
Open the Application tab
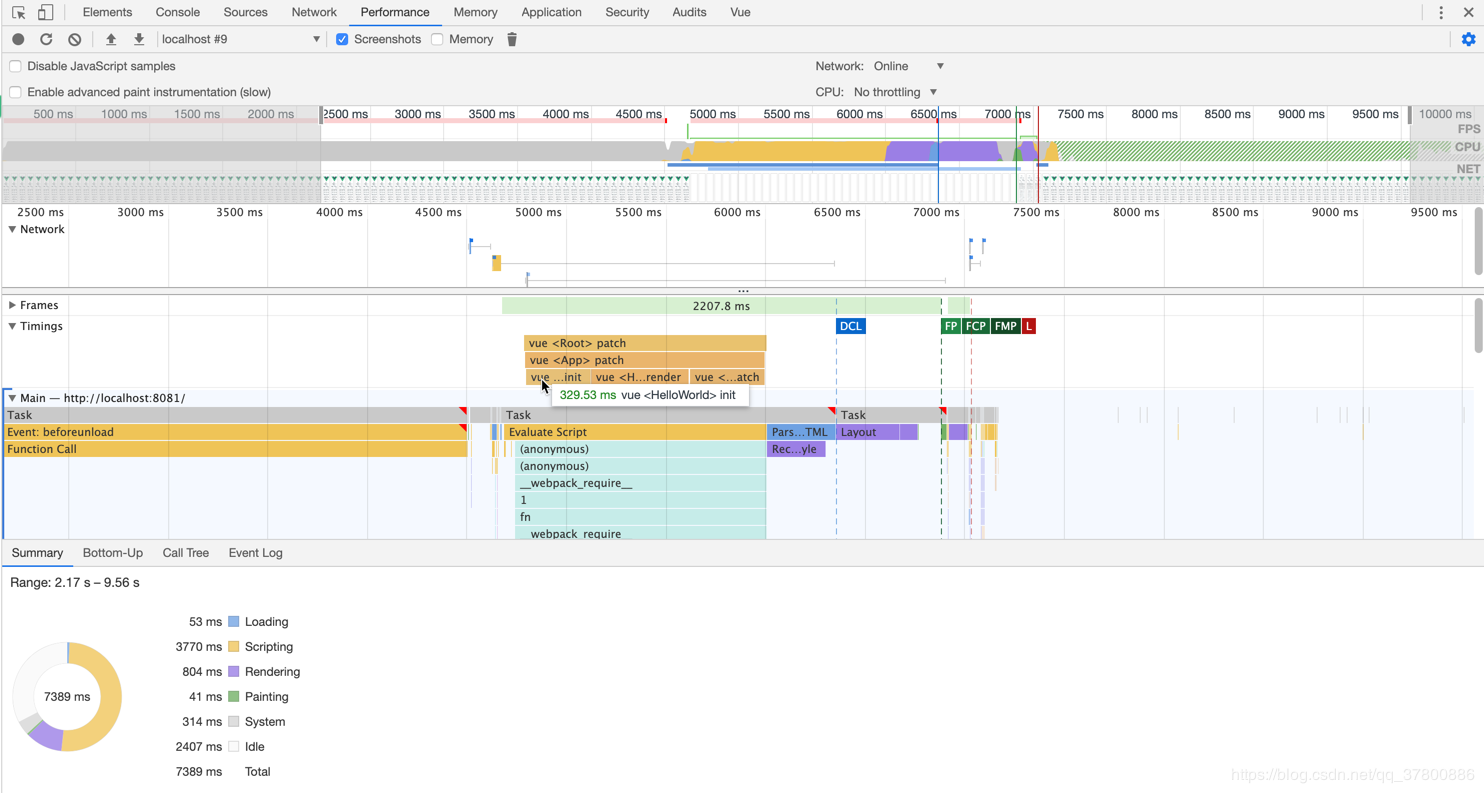(551, 12)
